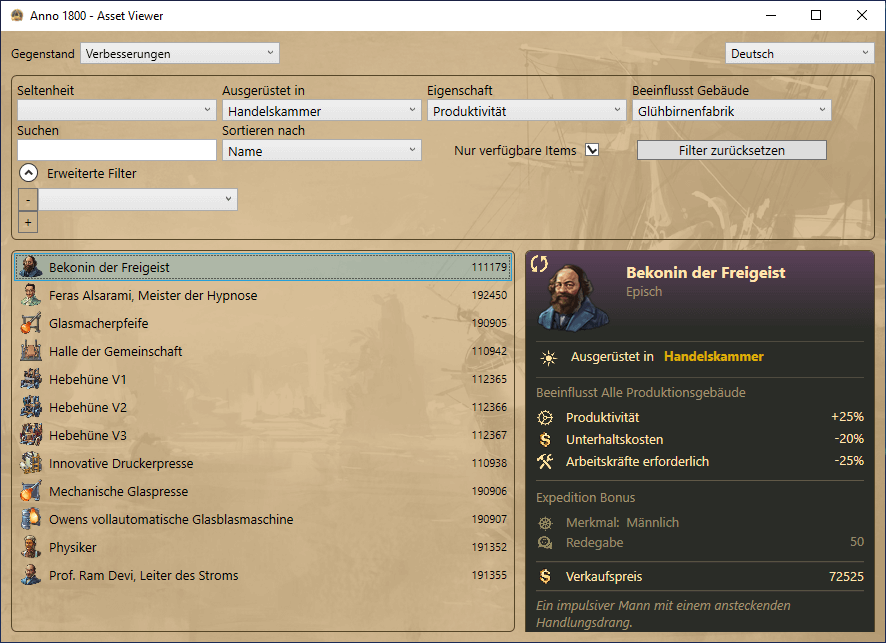Maximize the Asset Viewer window
886x643 pixels.
point(816,15)
